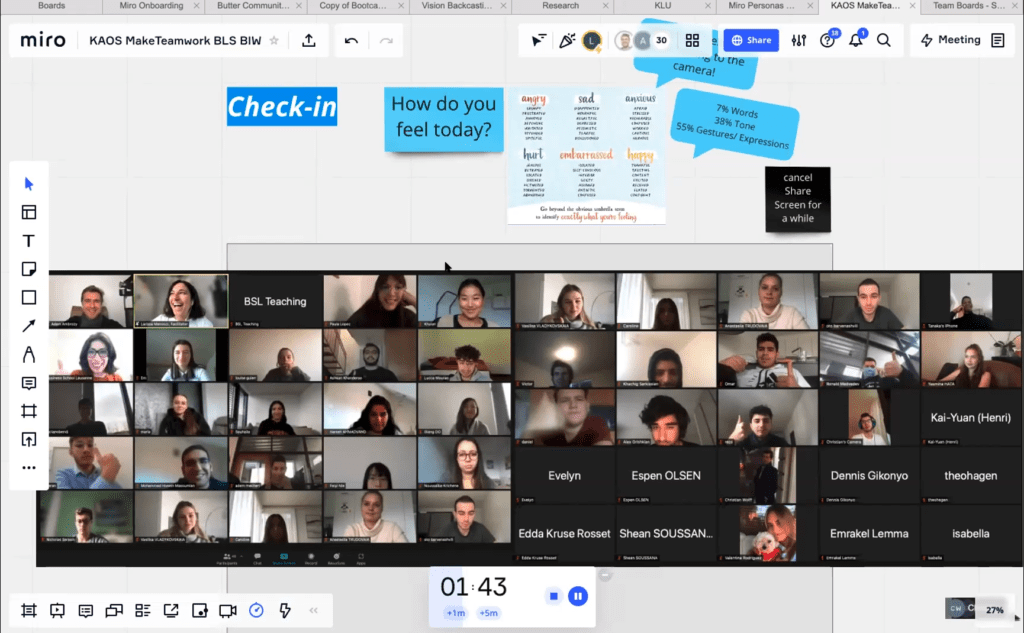1024x633 pixels.
Task: Click the 27% zoom level indicator
Action: coord(994,609)
